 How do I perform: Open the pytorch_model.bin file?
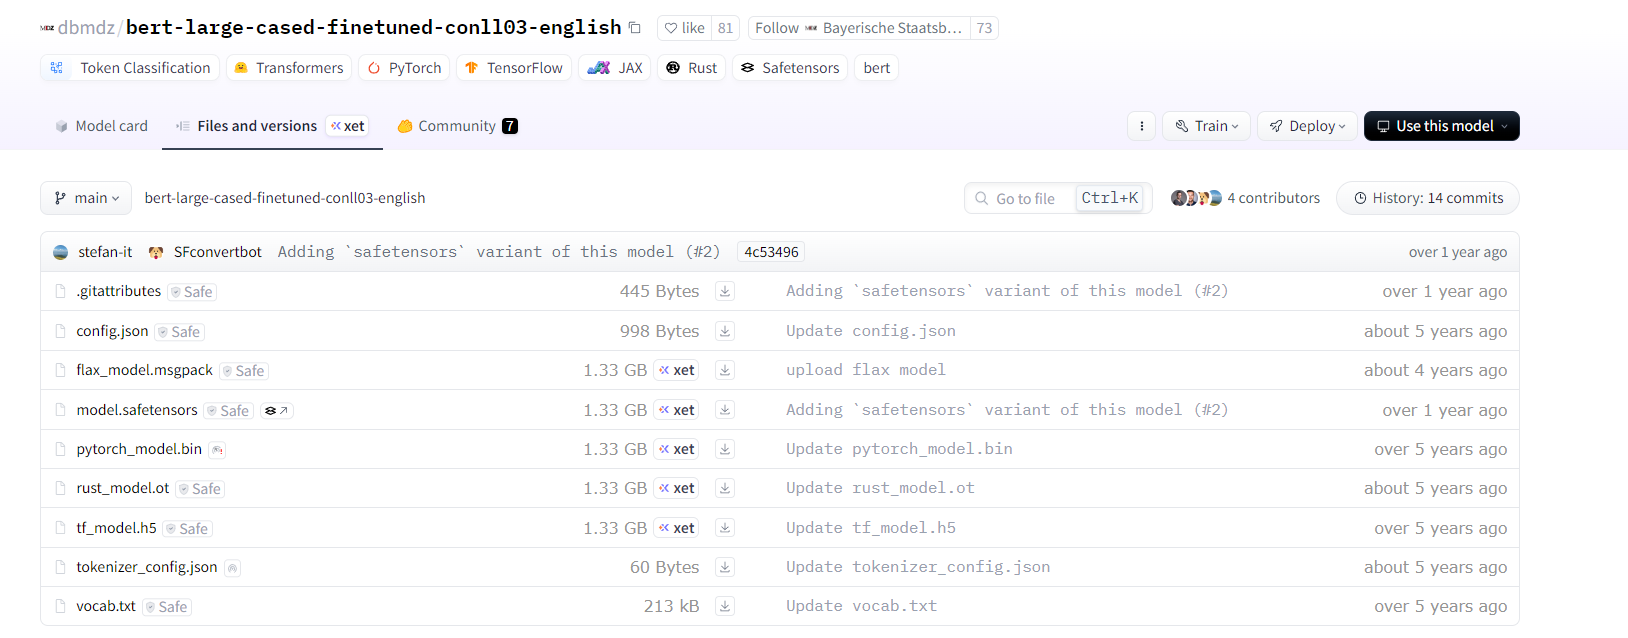click(139, 449)
